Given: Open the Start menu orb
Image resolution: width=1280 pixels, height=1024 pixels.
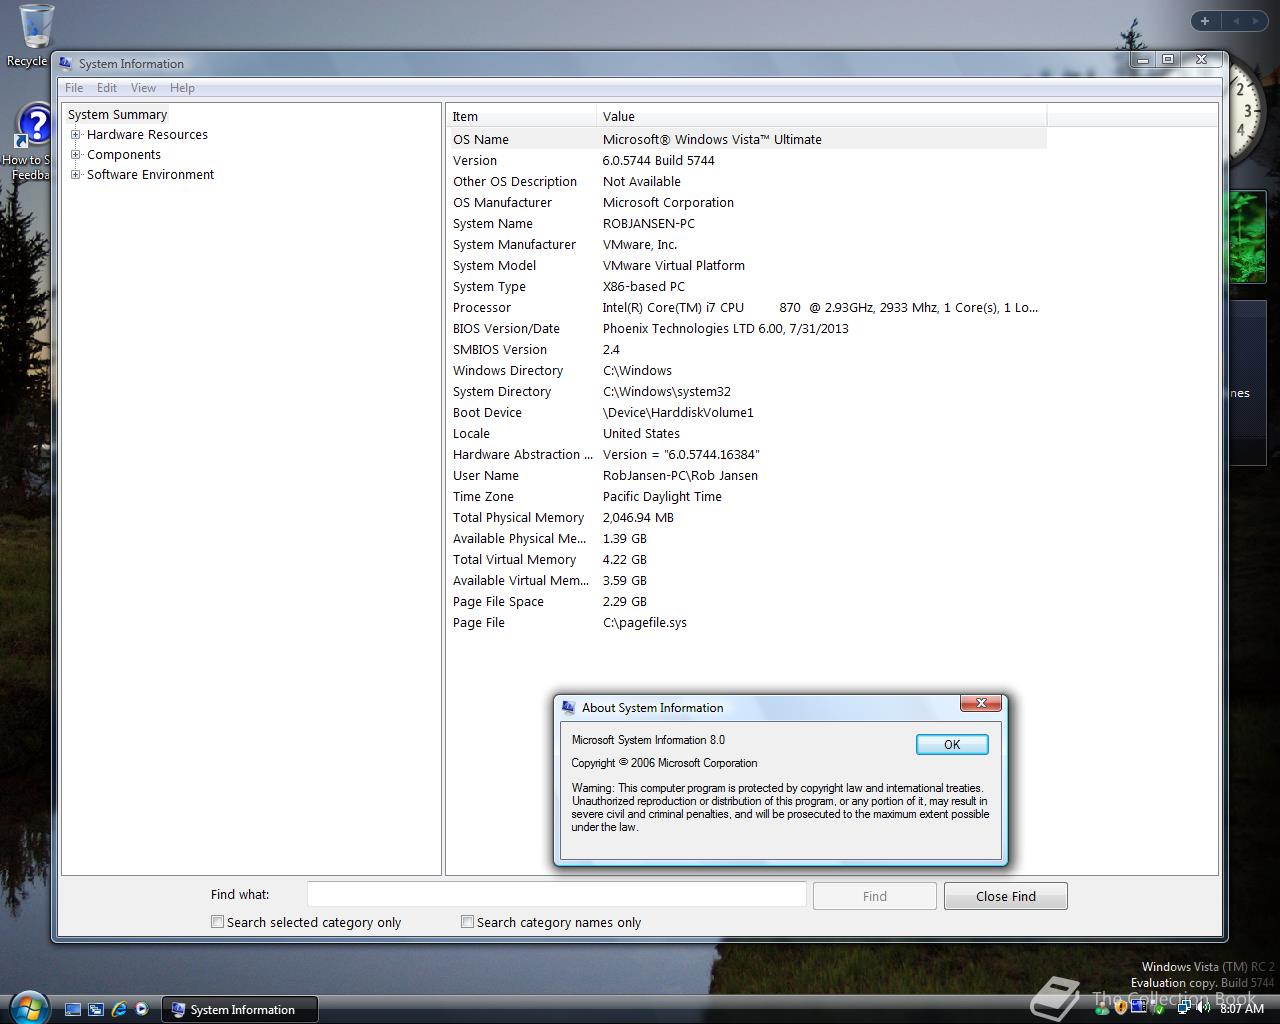Looking at the screenshot, I should (27, 1006).
